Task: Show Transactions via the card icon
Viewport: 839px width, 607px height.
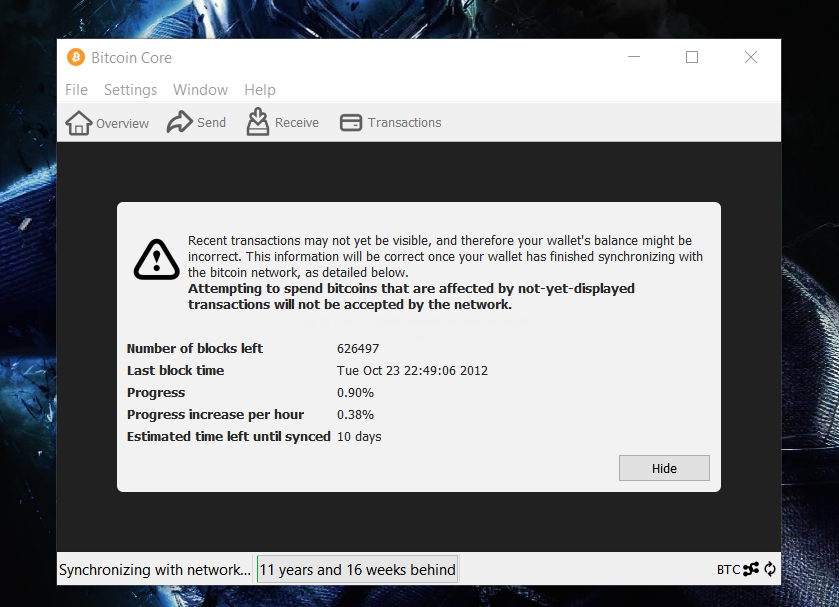Action: tap(351, 123)
